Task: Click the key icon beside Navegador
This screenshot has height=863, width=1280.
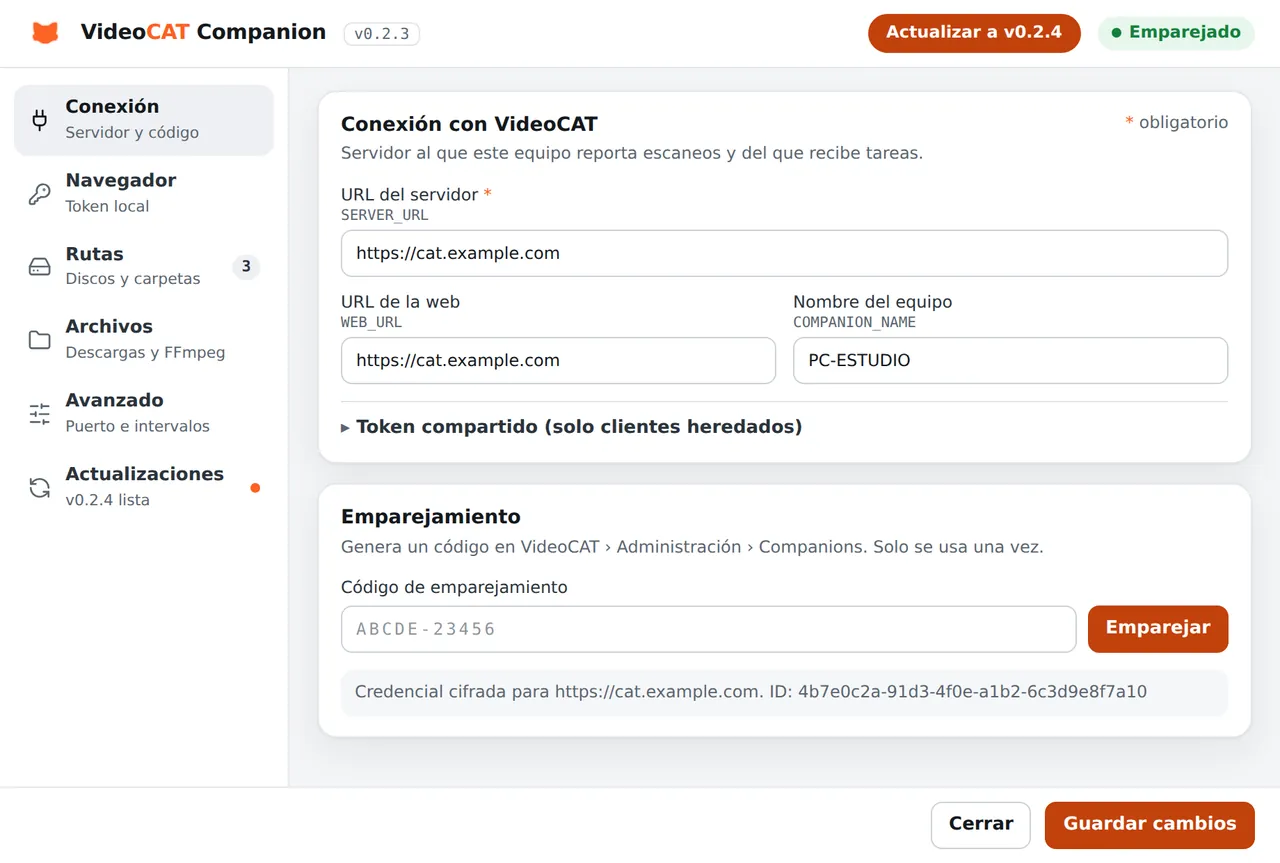Action: pos(40,194)
